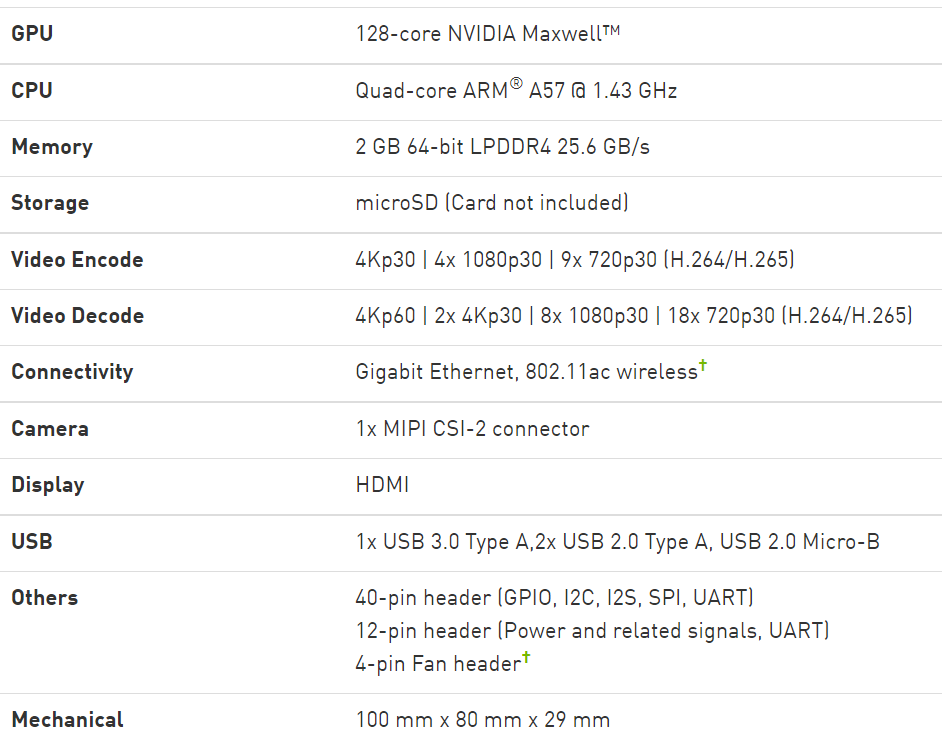
Task: Click the Storage row label
Action: pos(50,203)
